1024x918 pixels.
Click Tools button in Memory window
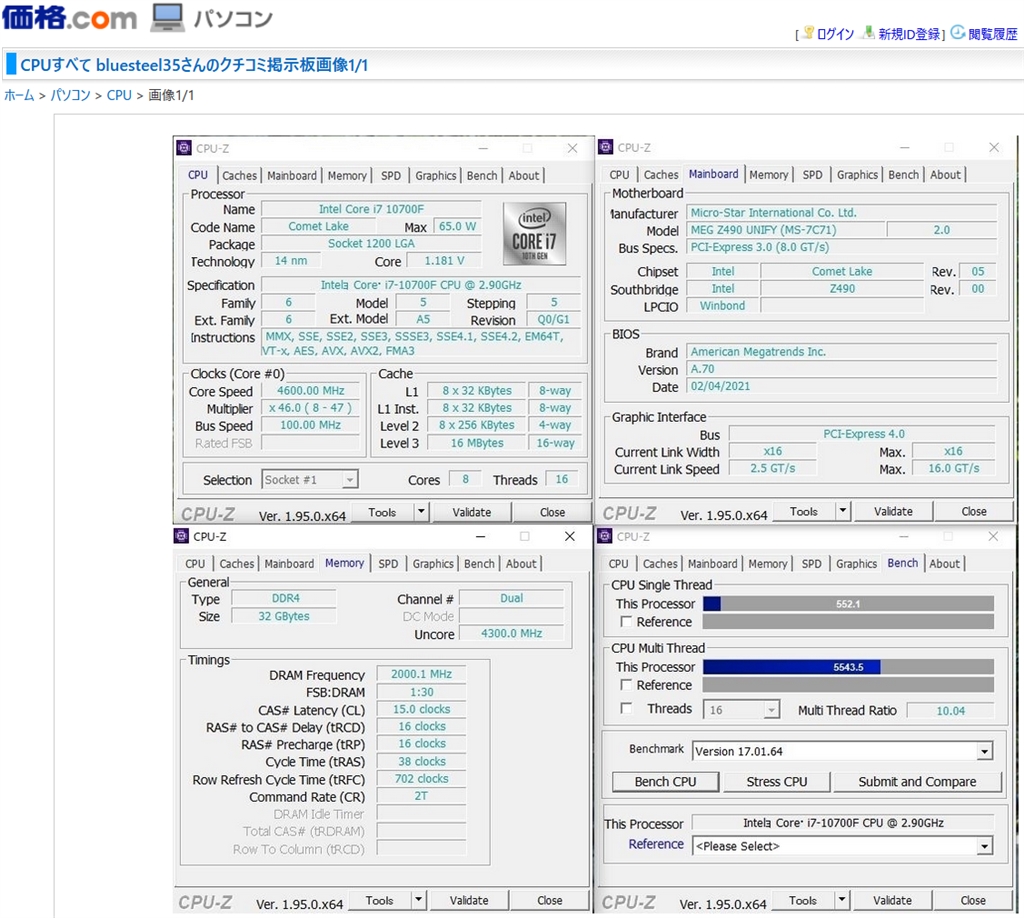point(379,900)
